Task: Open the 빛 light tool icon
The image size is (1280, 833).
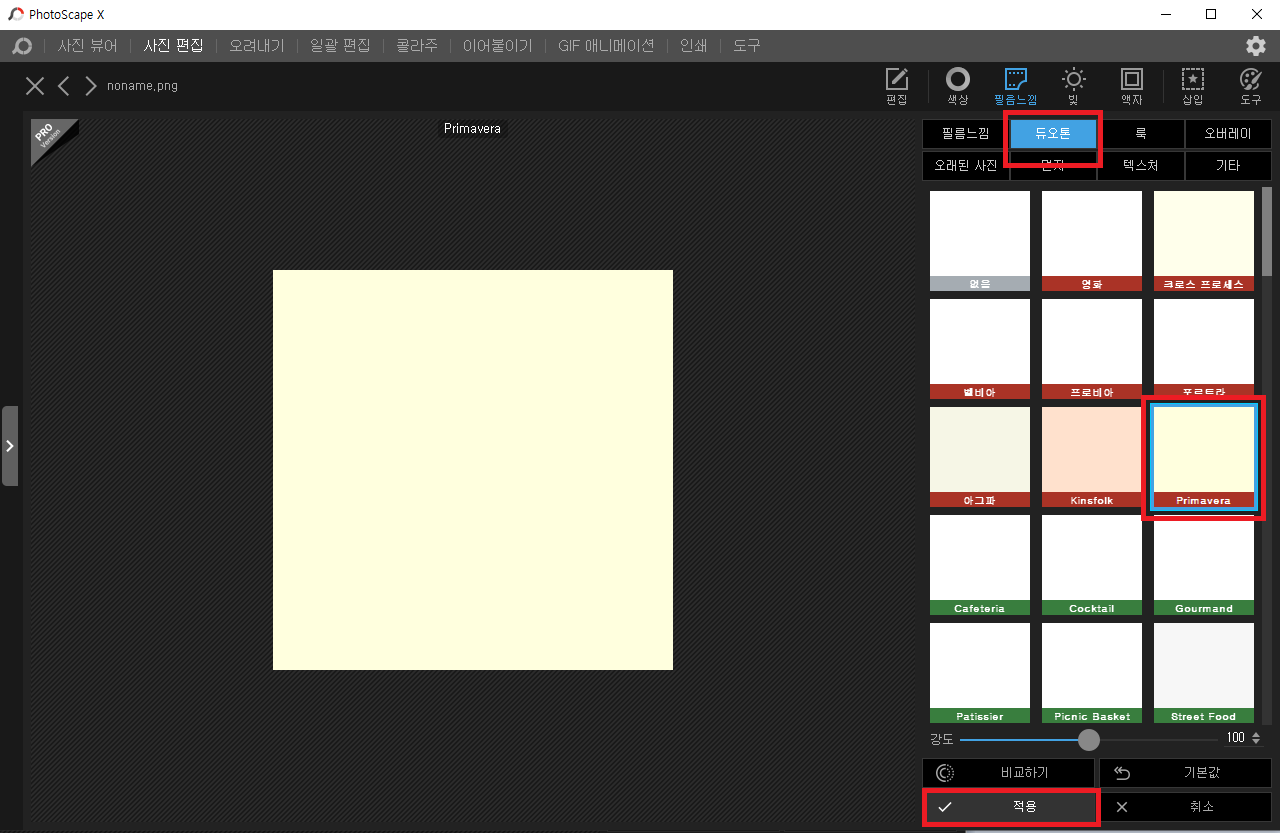Action: [x=1073, y=86]
